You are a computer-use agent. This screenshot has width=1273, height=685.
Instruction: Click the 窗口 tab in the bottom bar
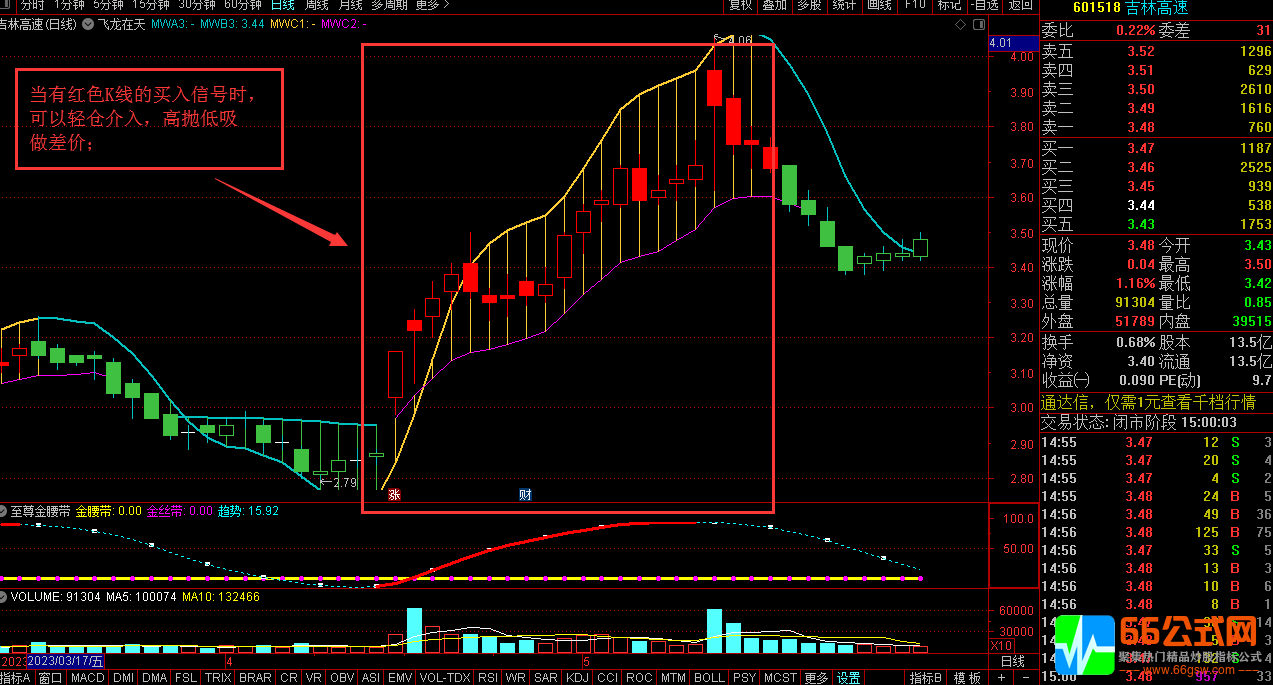click(51, 677)
